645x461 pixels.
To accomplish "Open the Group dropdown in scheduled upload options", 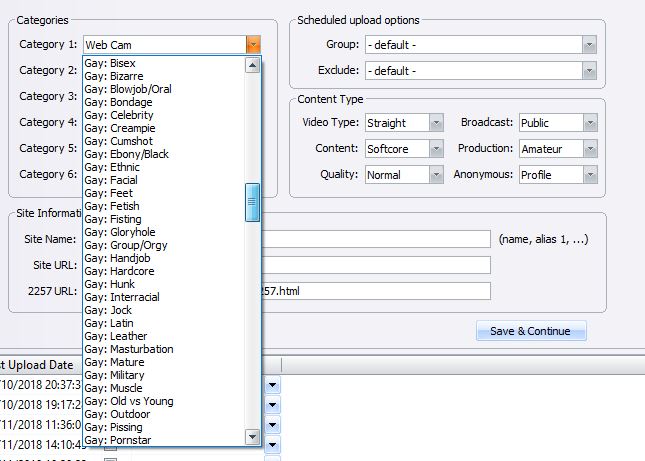I will [x=589, y=45].
